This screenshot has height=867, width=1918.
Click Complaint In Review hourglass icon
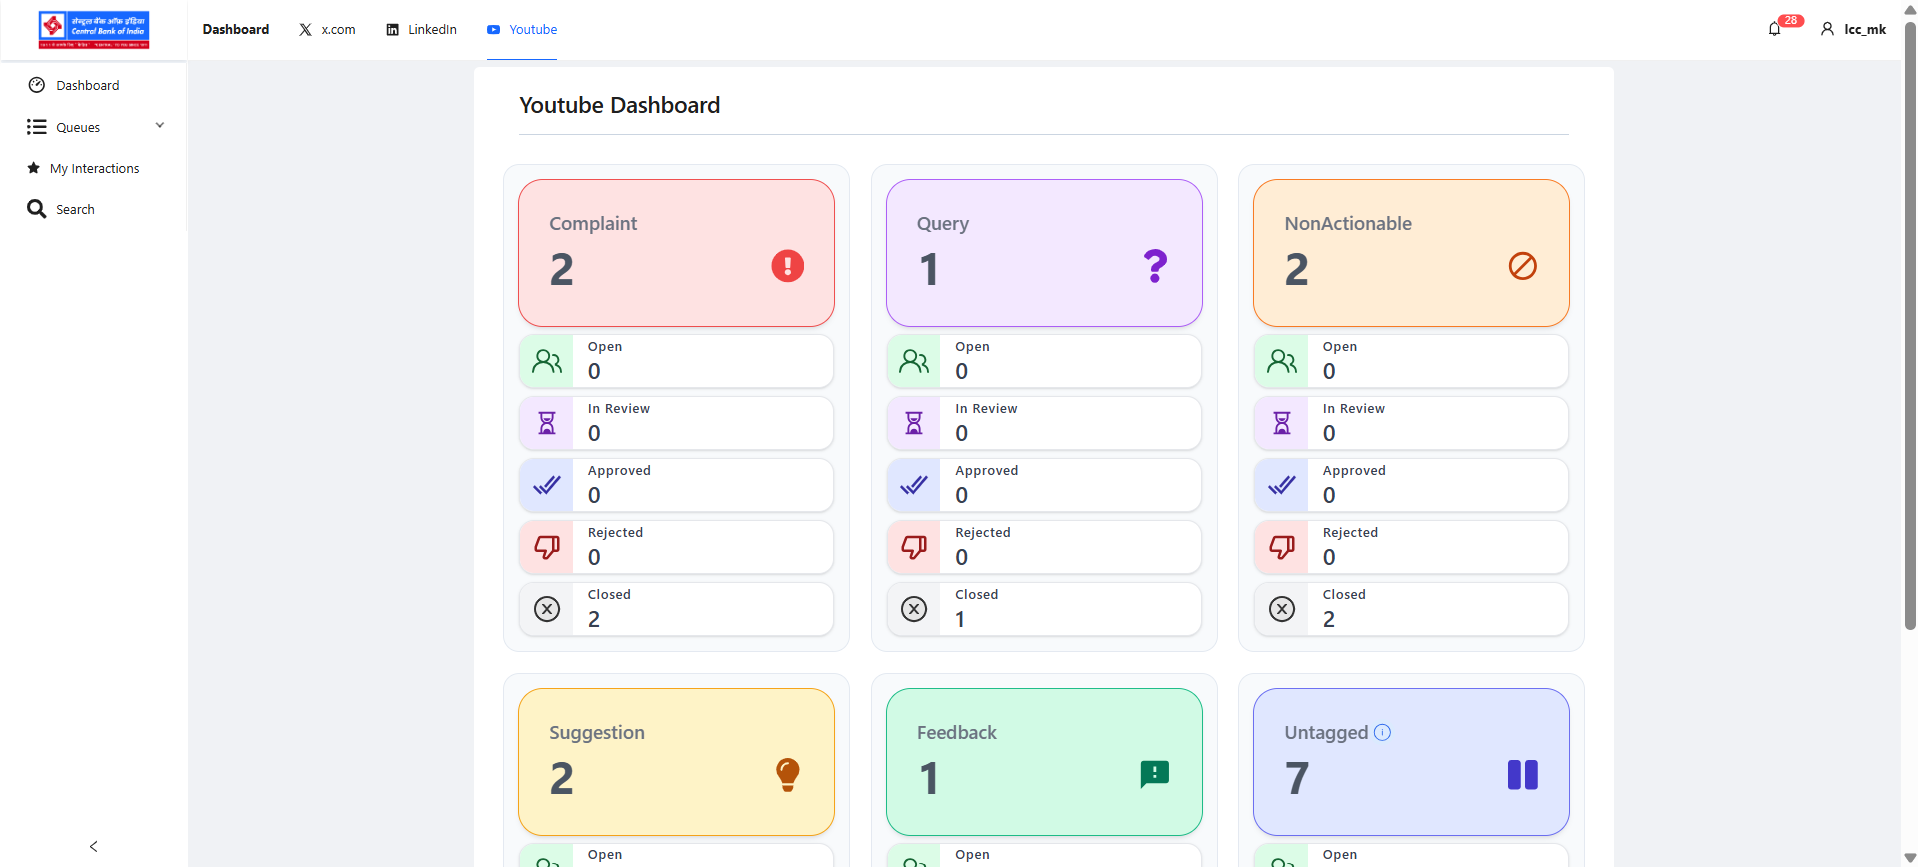[x=547, y=423]
